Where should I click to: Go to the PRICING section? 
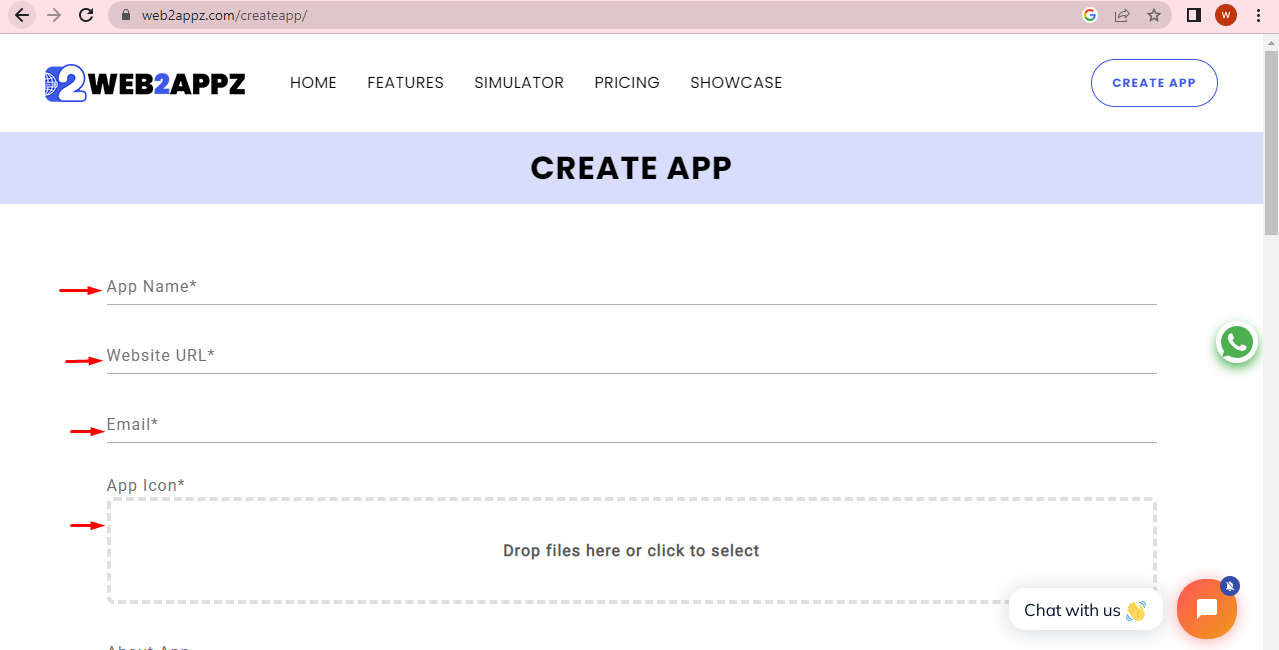[626, 83]
